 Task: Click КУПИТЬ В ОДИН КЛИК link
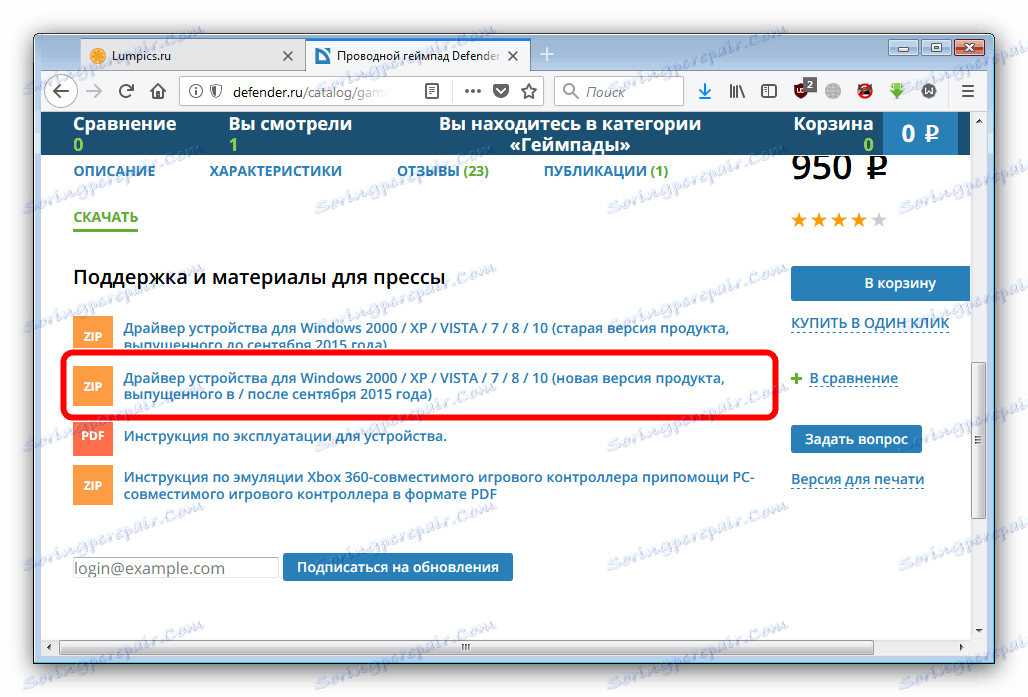(870, 323)
